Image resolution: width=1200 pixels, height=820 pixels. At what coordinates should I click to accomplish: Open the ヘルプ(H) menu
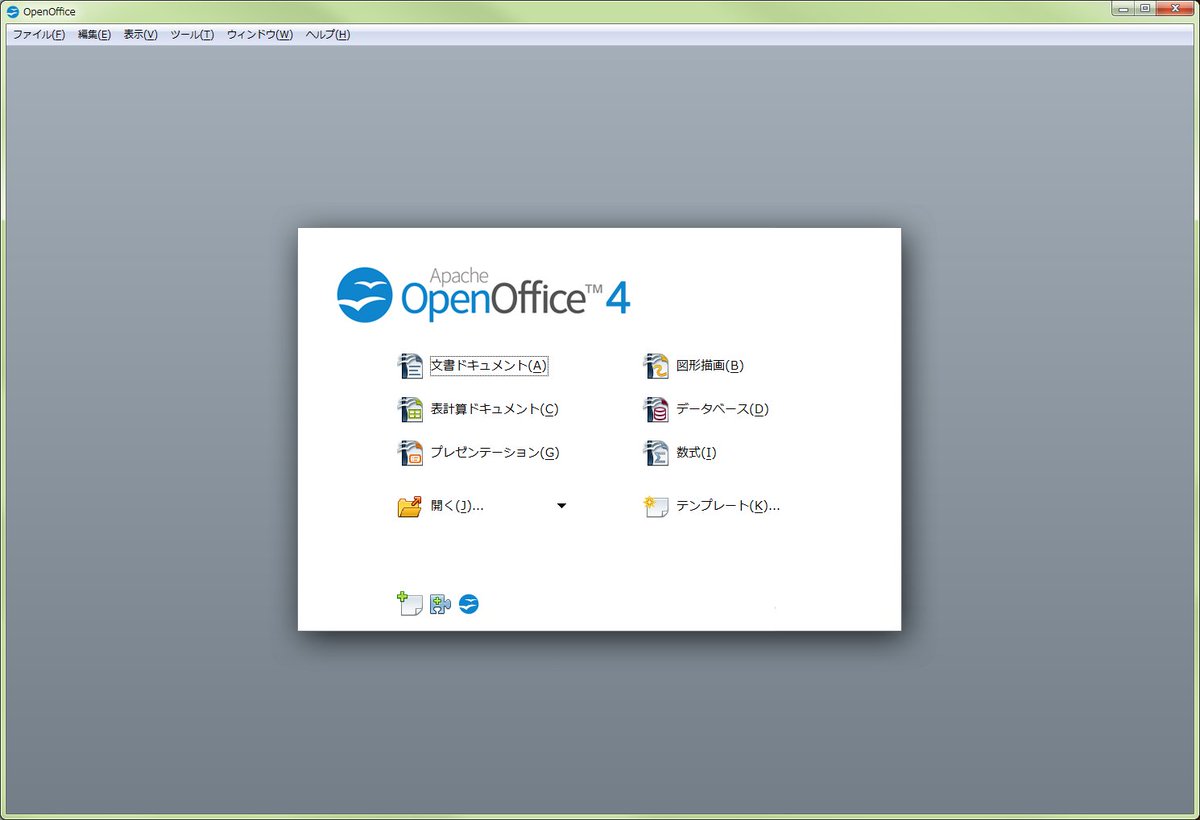tap(328, 35)
